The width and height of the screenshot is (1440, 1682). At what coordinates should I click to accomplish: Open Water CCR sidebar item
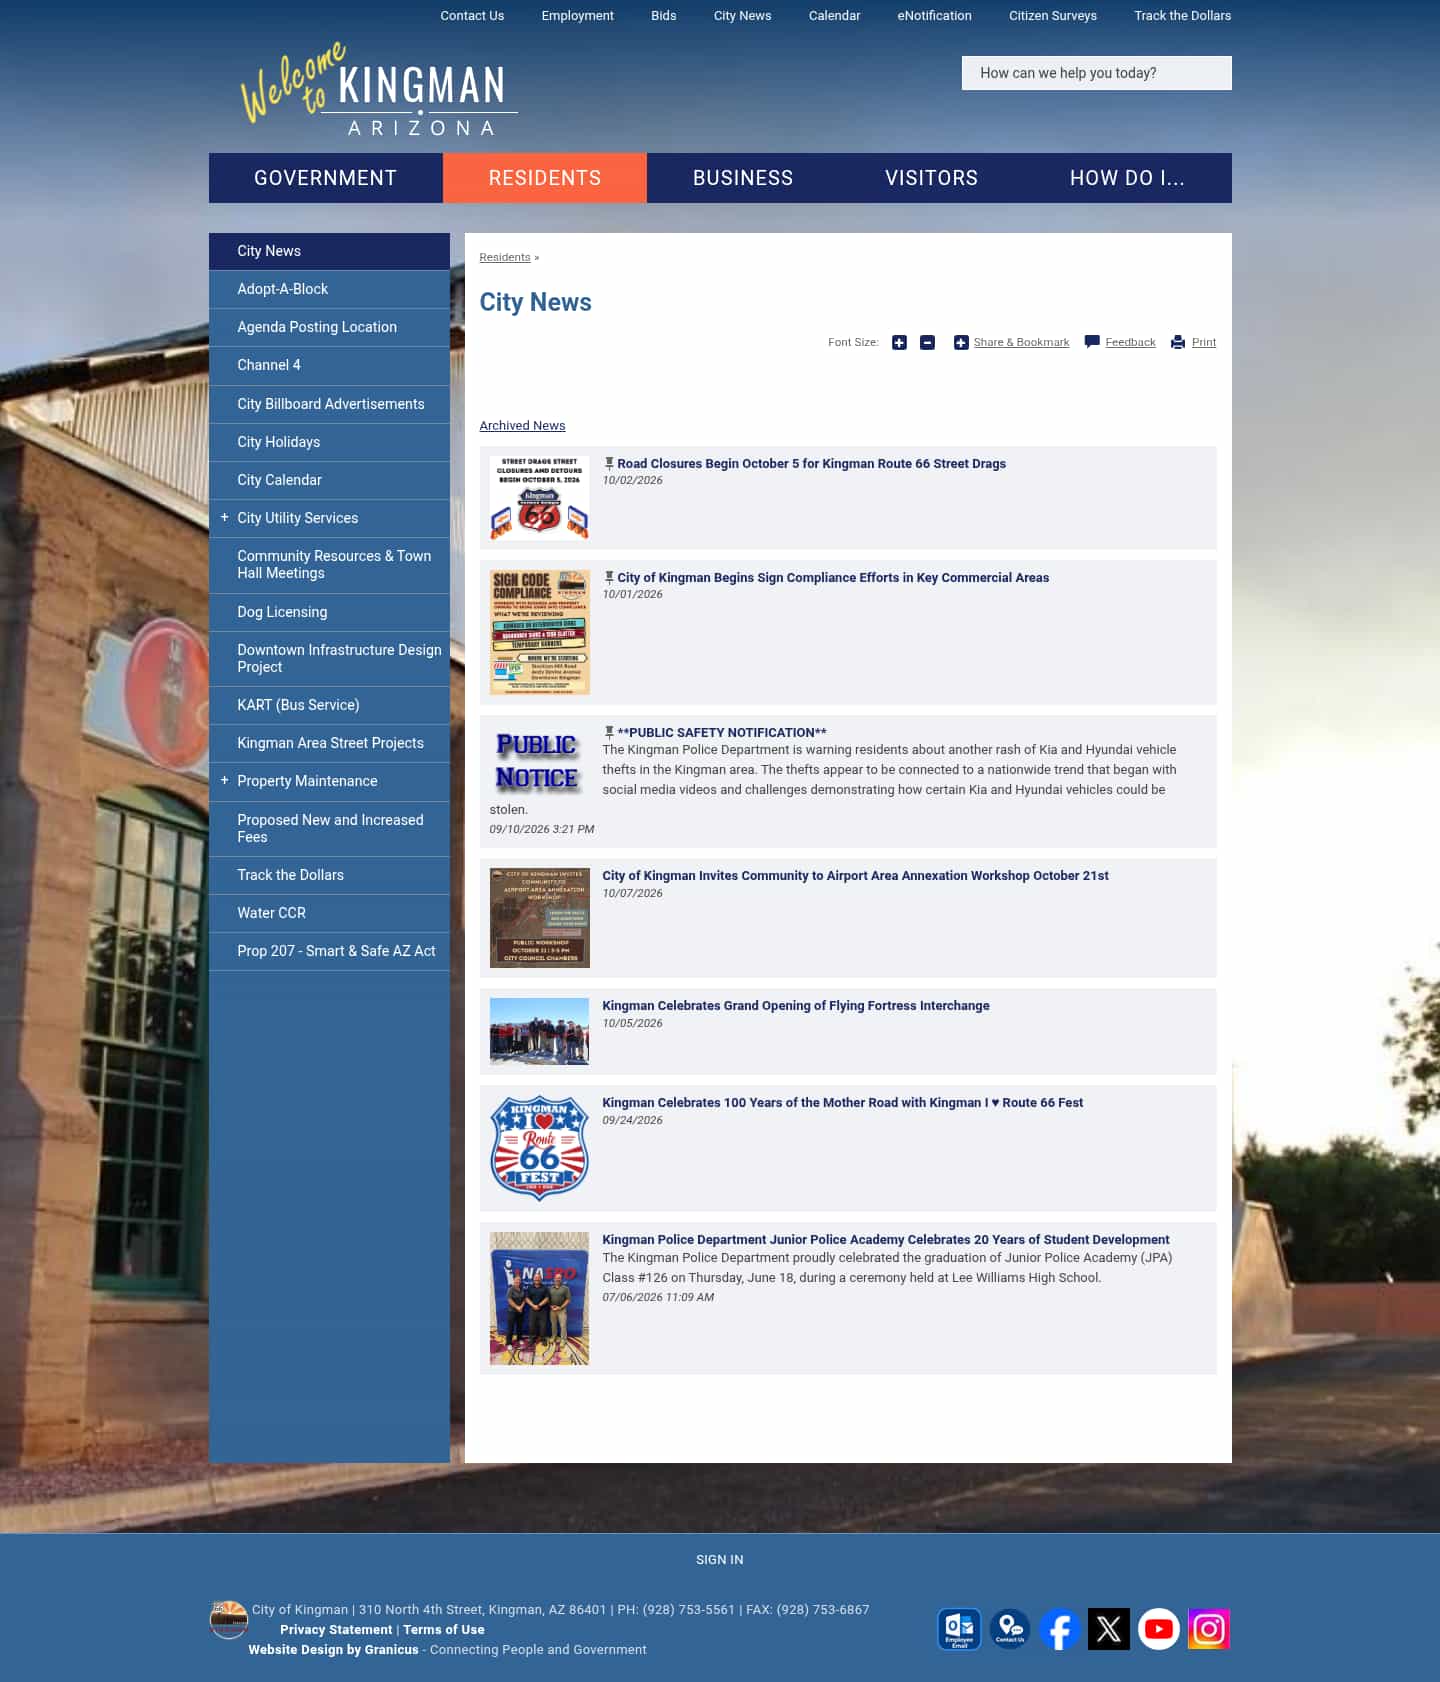(329, 913)
